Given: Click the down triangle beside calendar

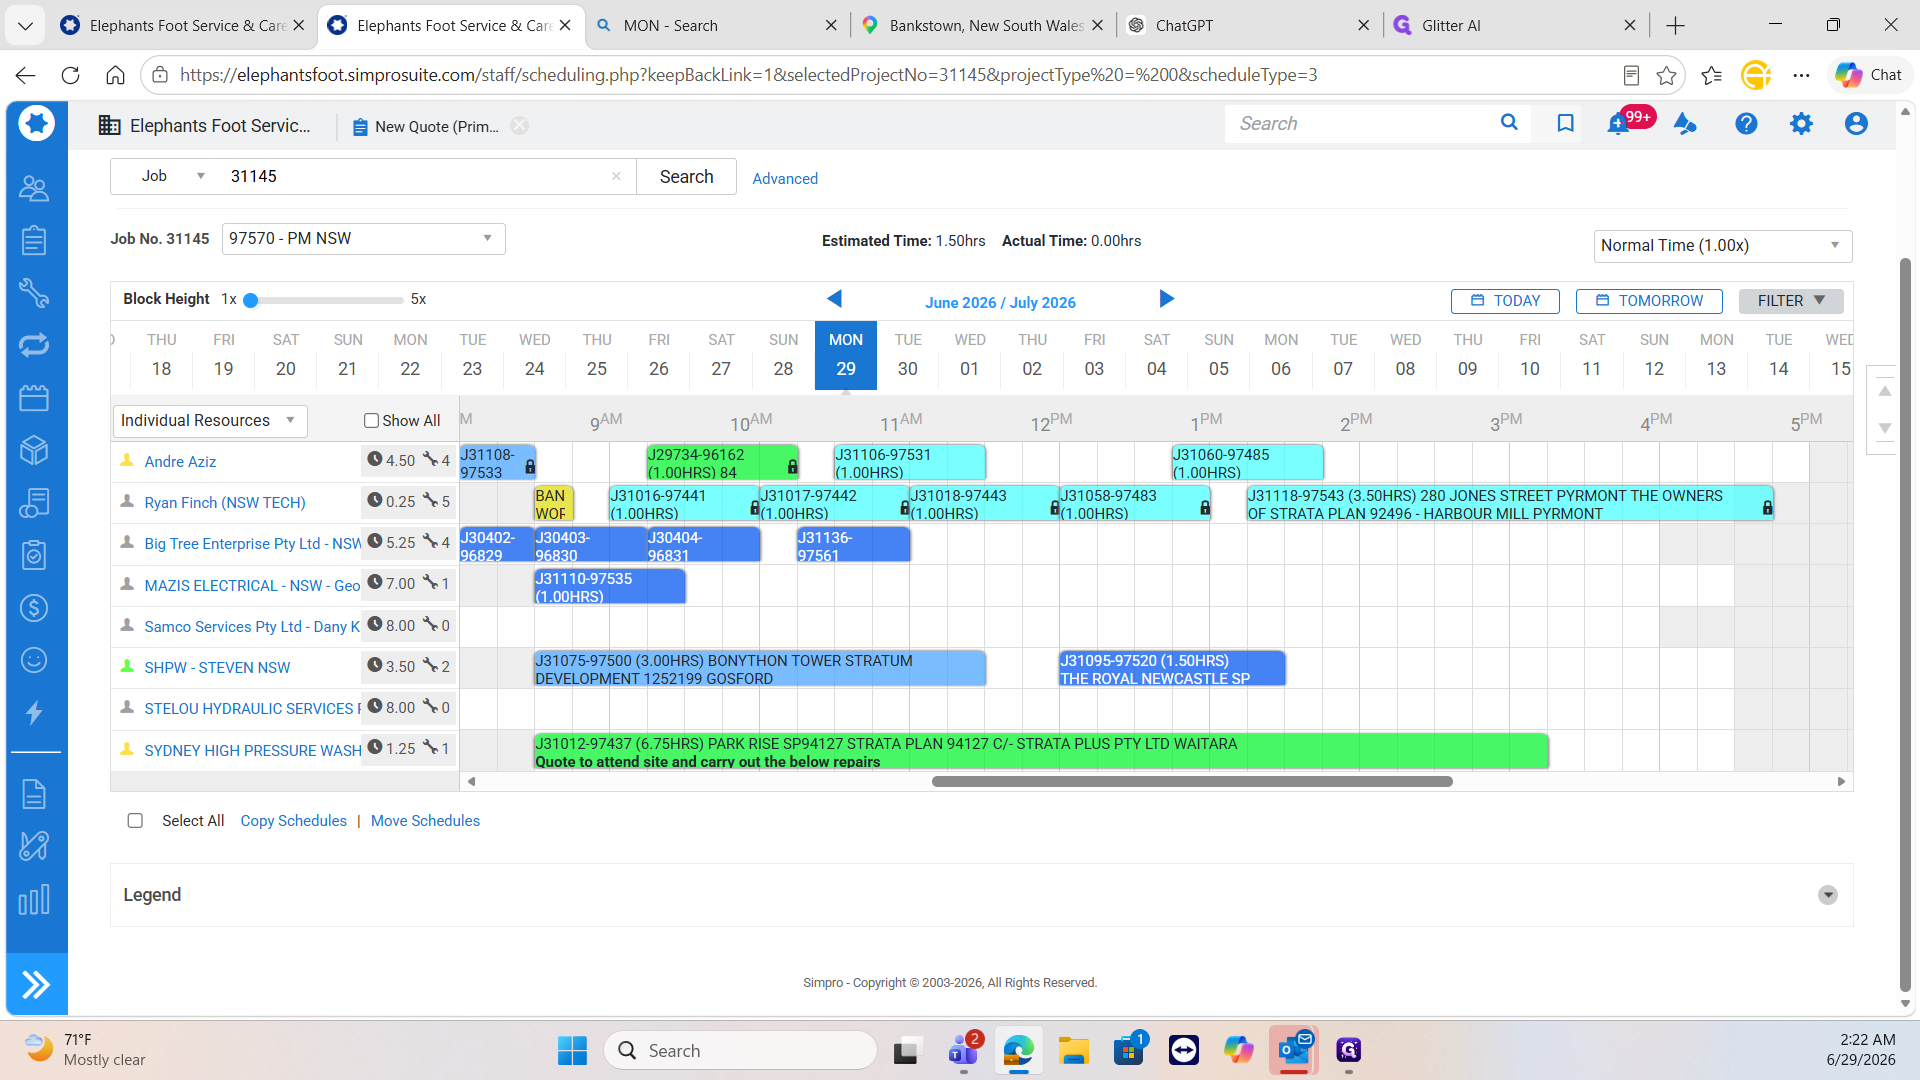Looking at the screenshot, I should tap(1884, 428).
